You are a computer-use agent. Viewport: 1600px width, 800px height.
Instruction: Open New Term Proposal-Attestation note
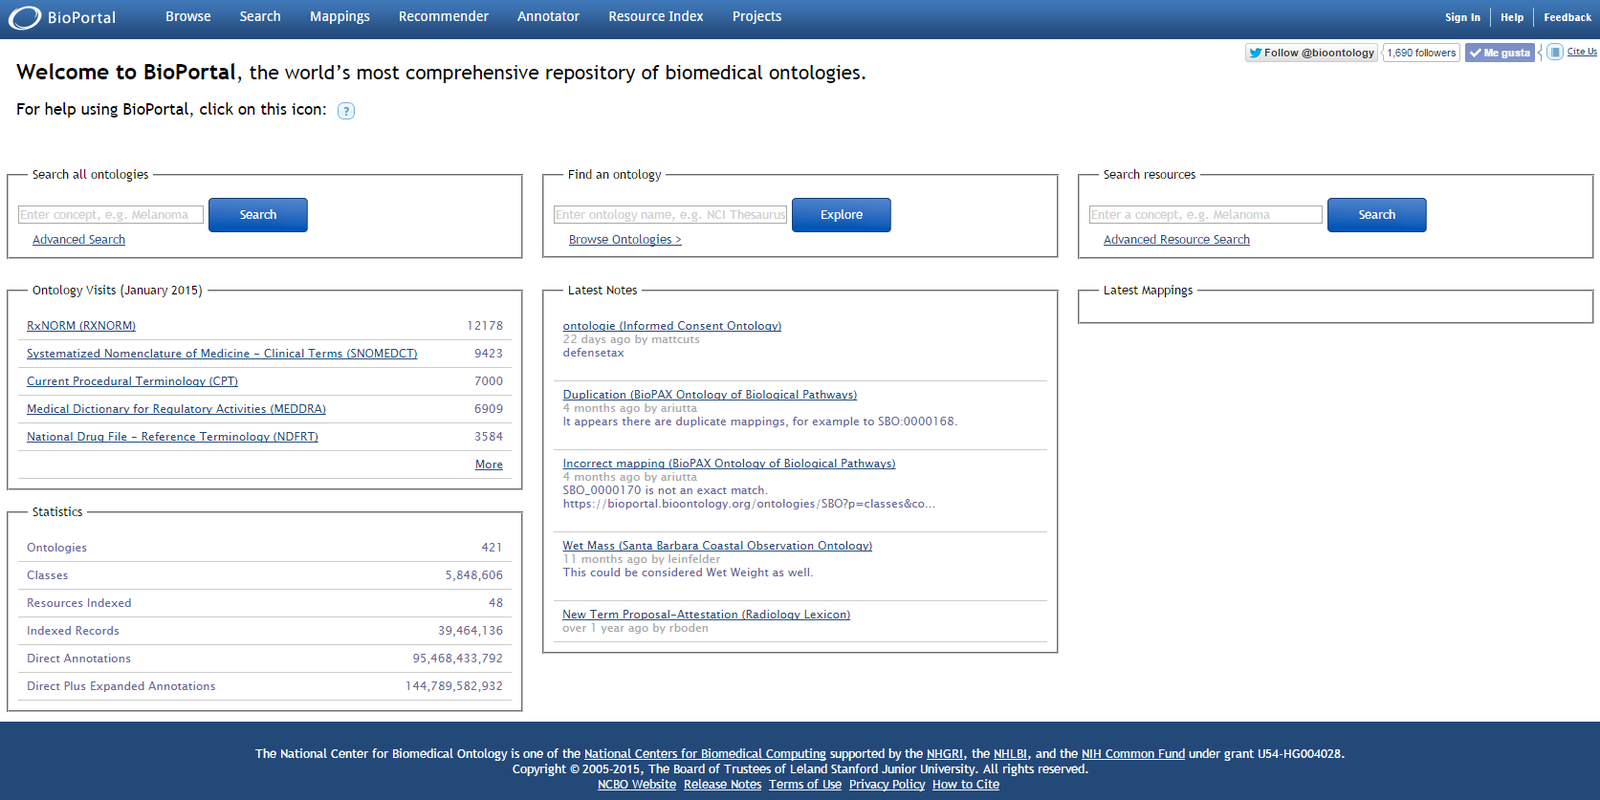[x=706, y=615]
